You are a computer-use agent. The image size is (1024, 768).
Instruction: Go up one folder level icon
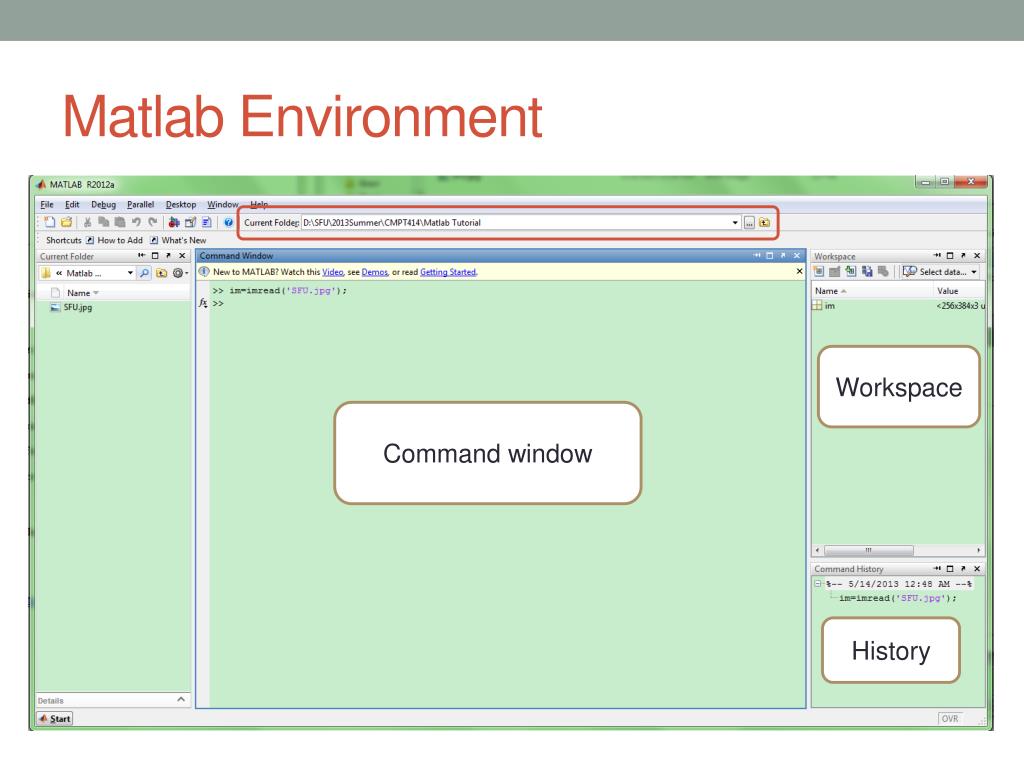(x=764, y=223)
